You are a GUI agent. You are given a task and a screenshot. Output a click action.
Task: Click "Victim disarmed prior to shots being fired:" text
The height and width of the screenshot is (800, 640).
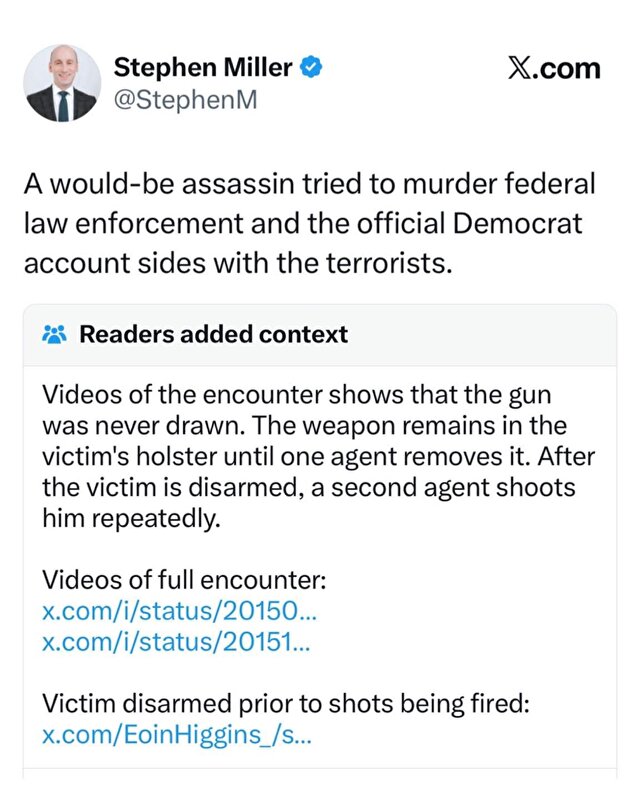tap(285, 704)
